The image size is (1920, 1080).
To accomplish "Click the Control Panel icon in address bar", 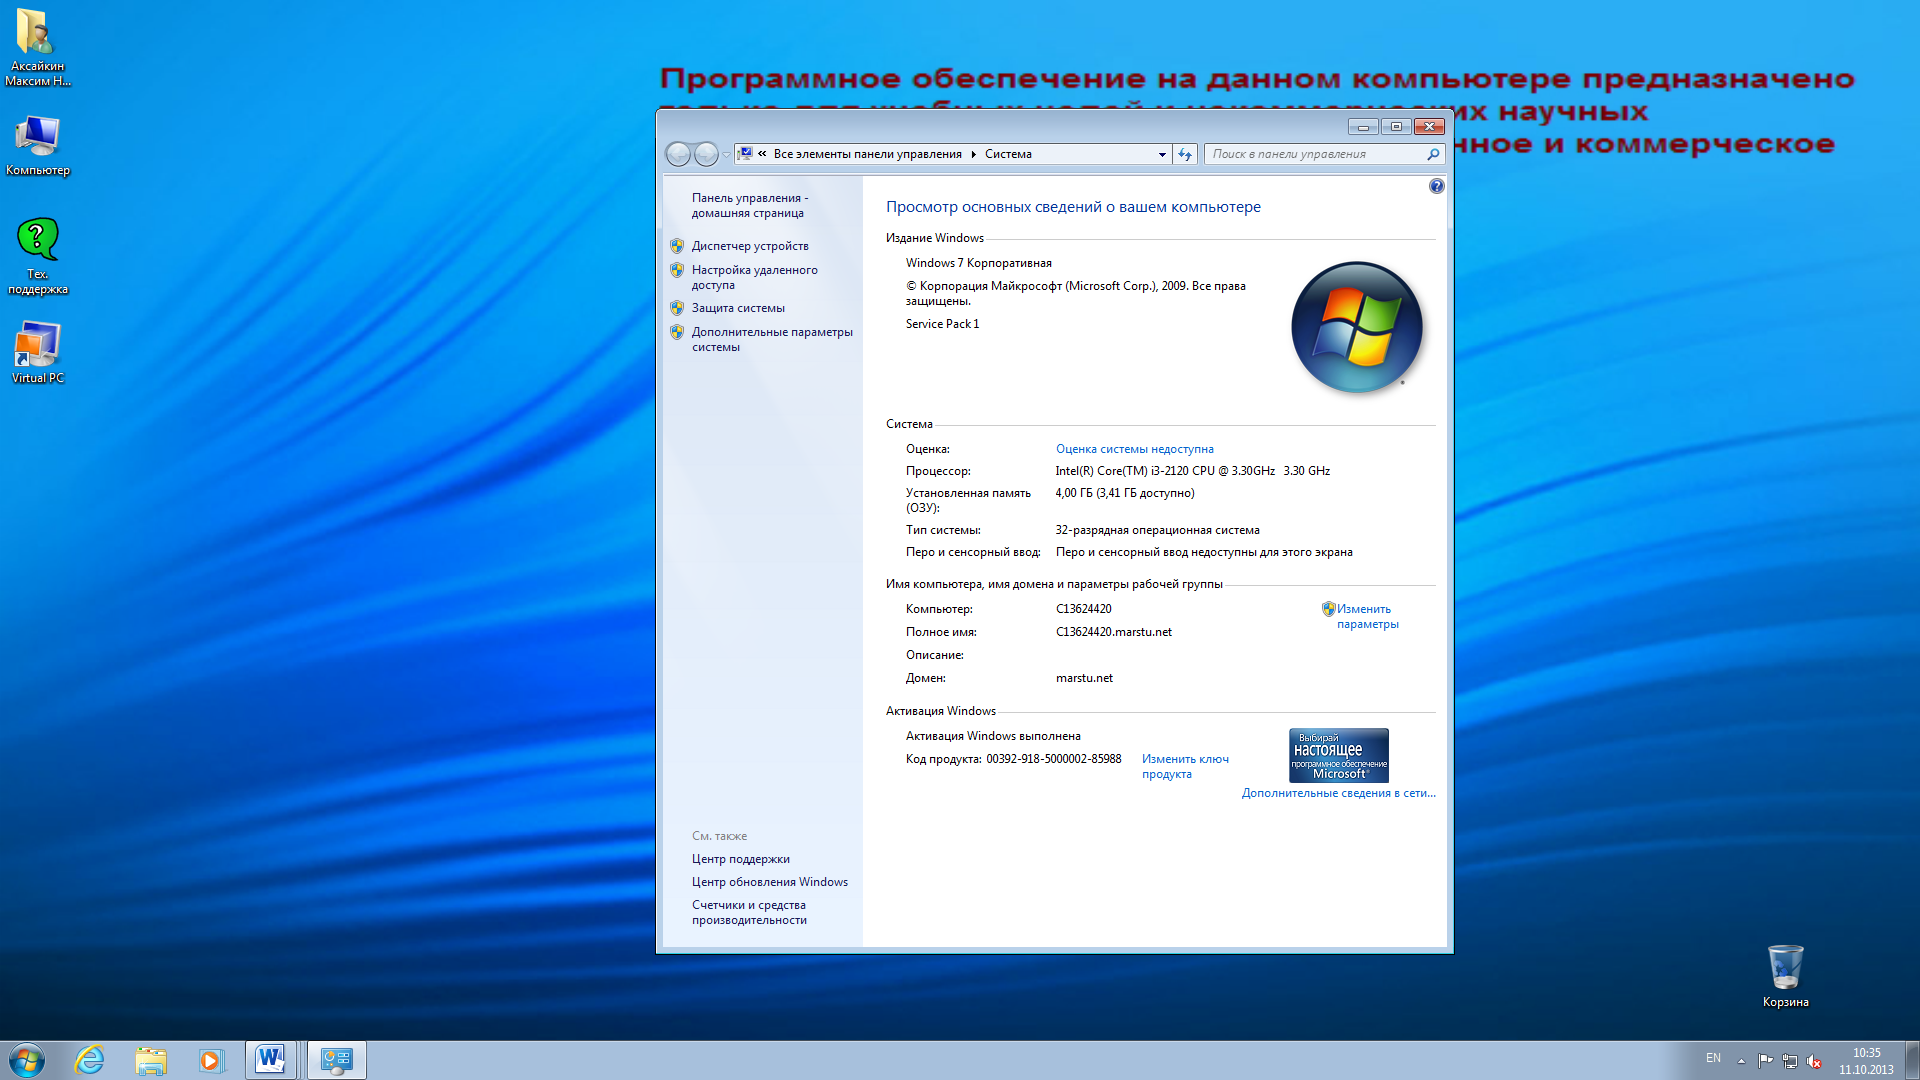I will point(745,154).
